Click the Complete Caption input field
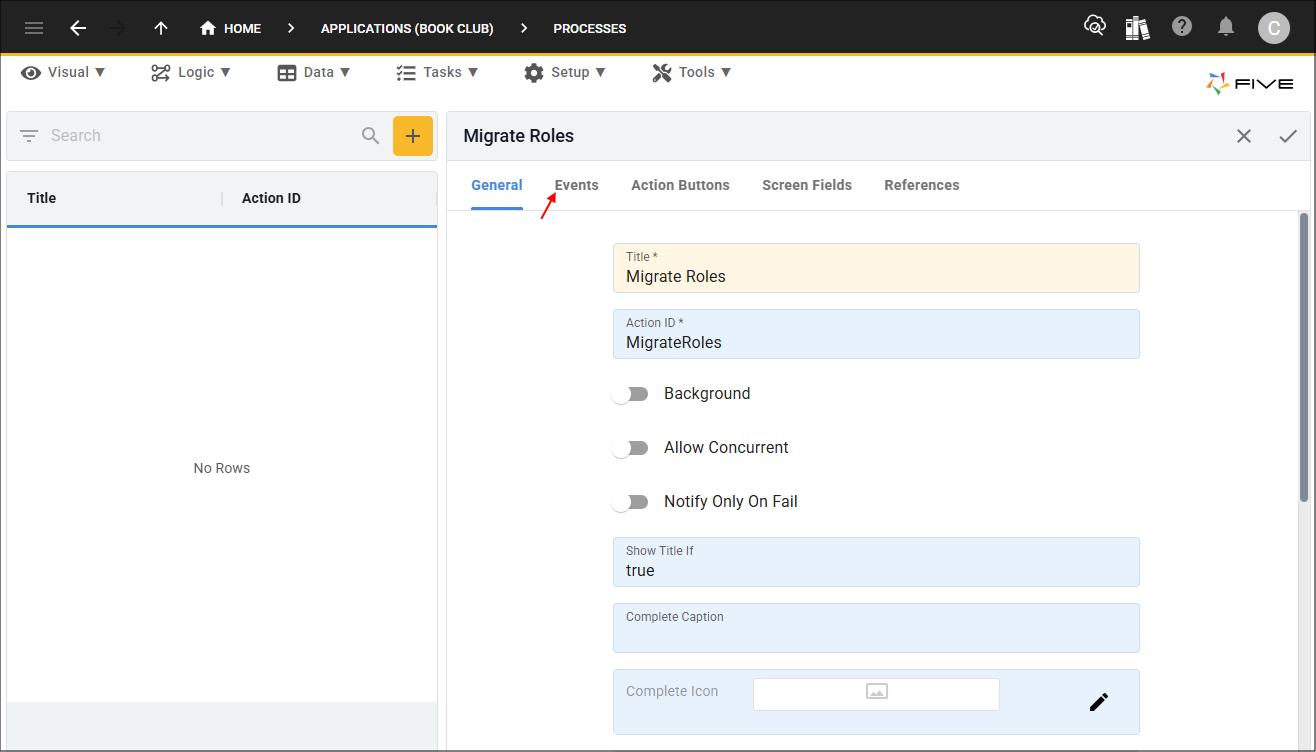This screenshot has height=752, width=1316. [x=876, y=628]
